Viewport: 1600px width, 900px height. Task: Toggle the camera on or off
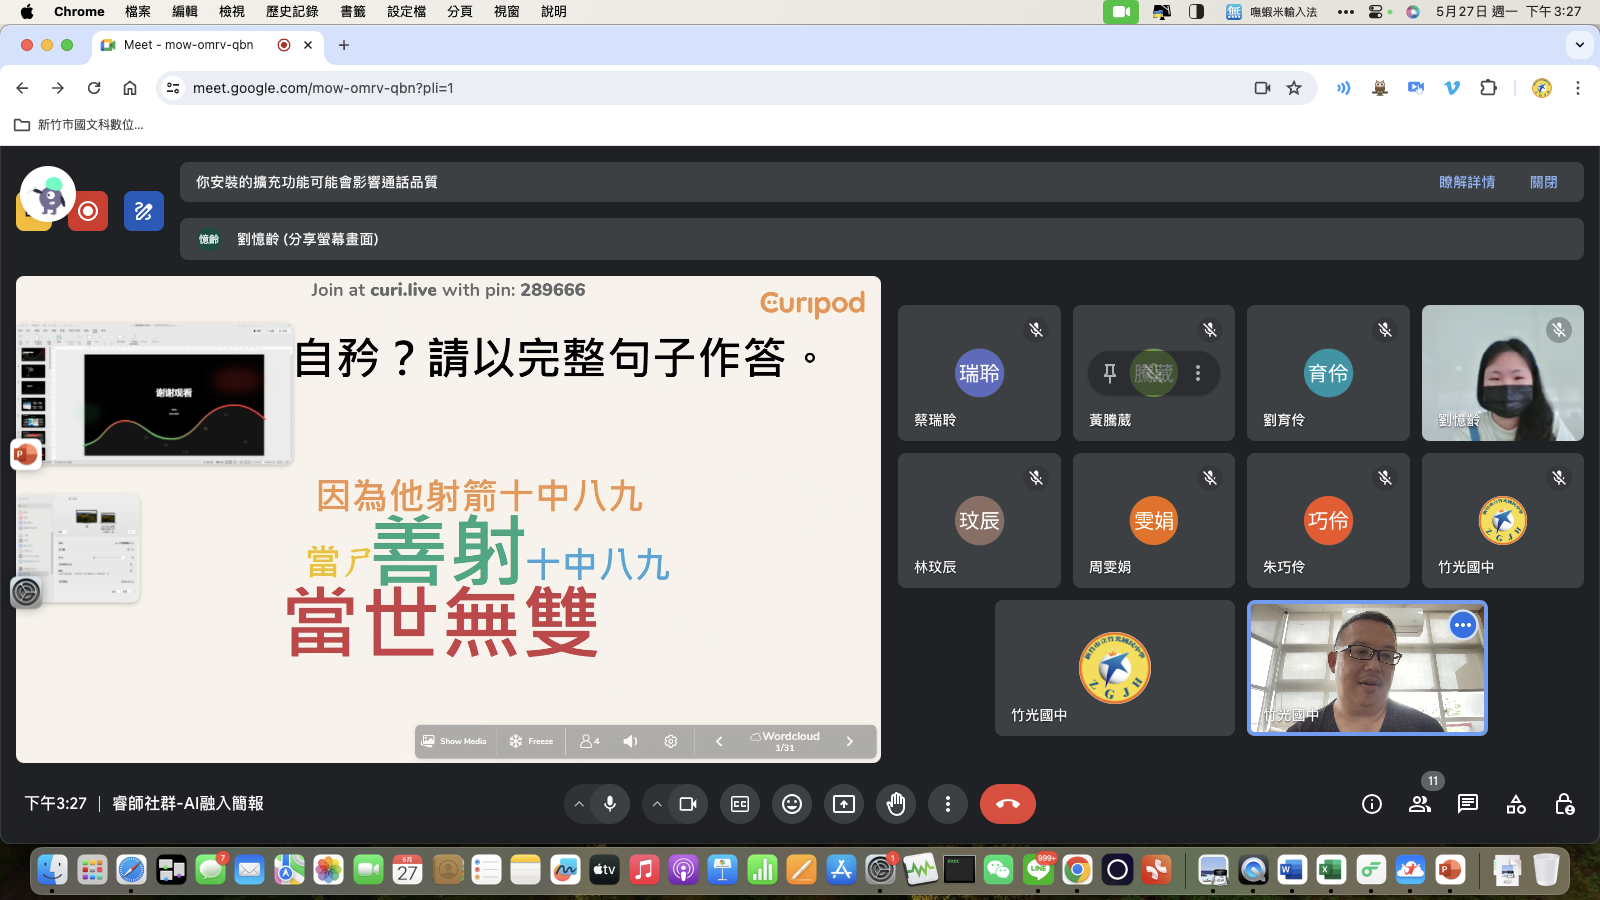click(688, 804)
